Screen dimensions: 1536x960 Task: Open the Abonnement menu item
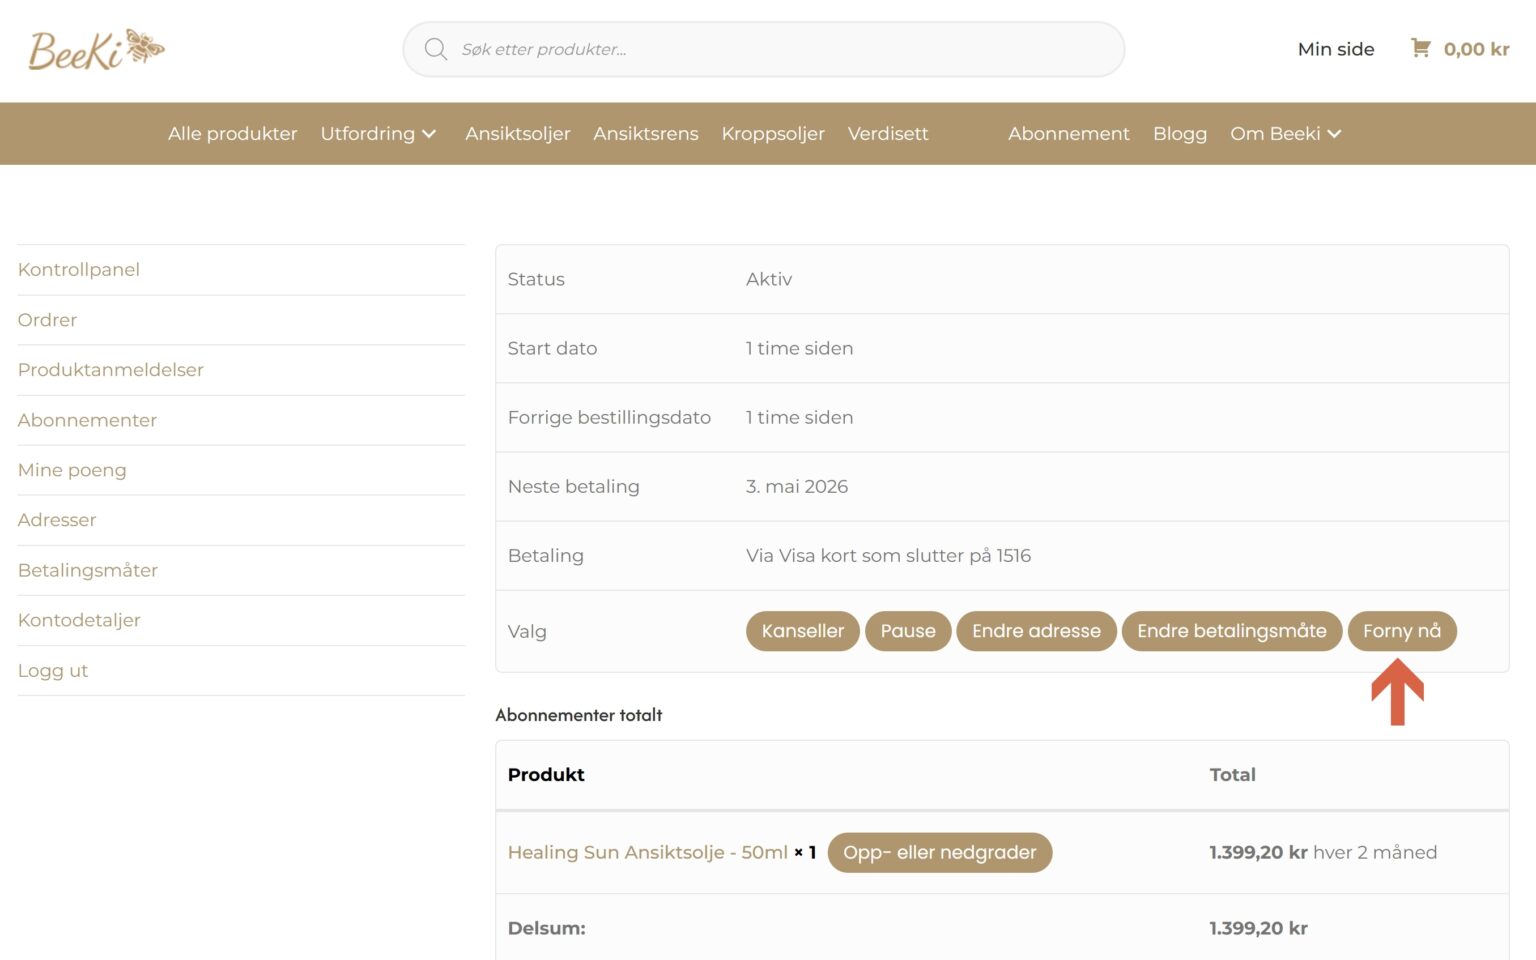click(x=1068, y=134)
